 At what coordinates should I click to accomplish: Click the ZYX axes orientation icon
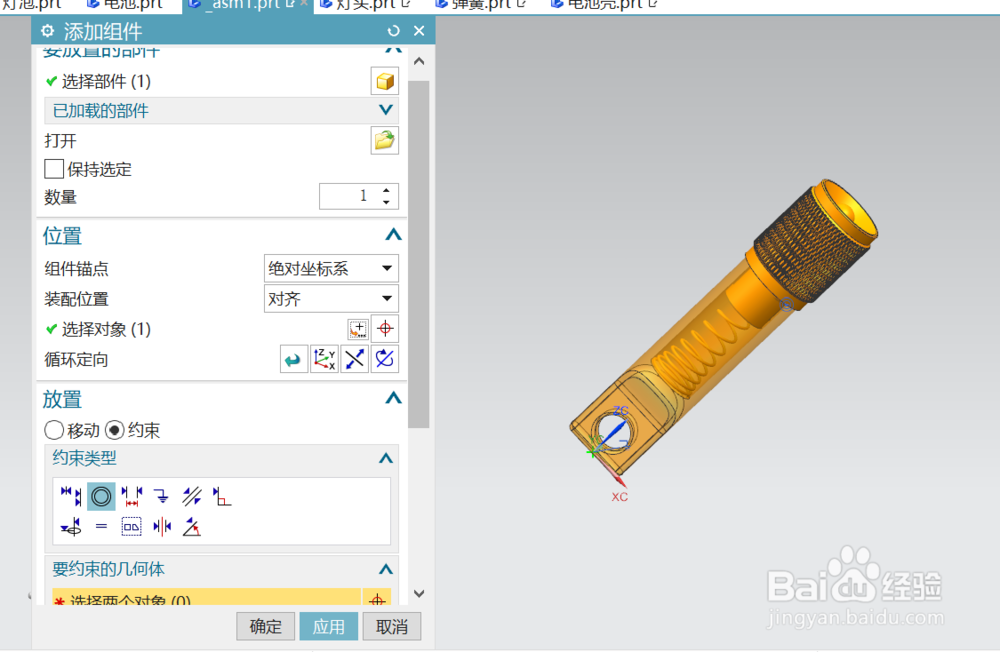(324, 359)
